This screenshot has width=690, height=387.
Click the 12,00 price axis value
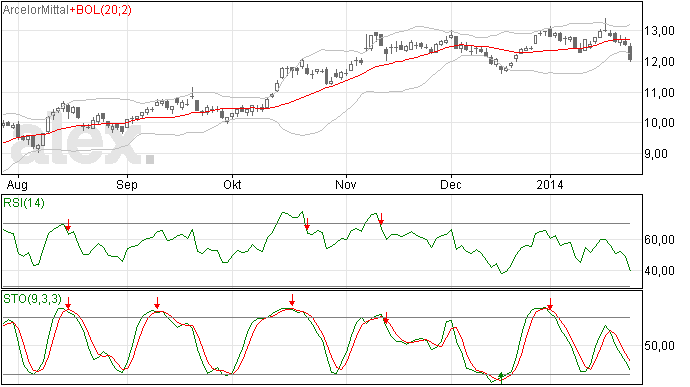(659, 62)
